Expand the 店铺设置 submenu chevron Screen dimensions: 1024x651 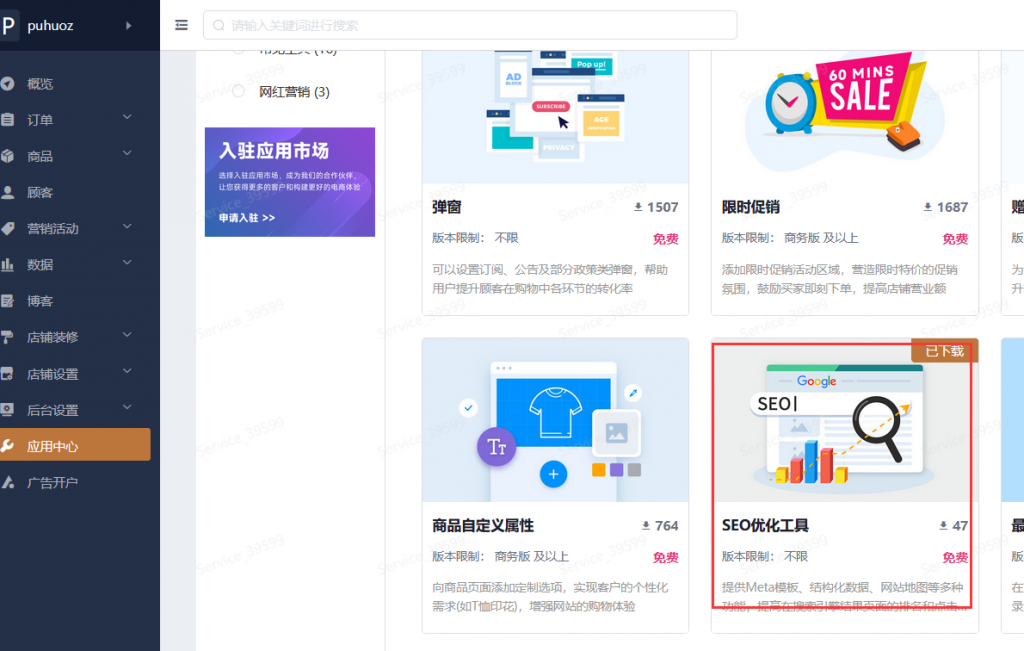click(128, 371)
